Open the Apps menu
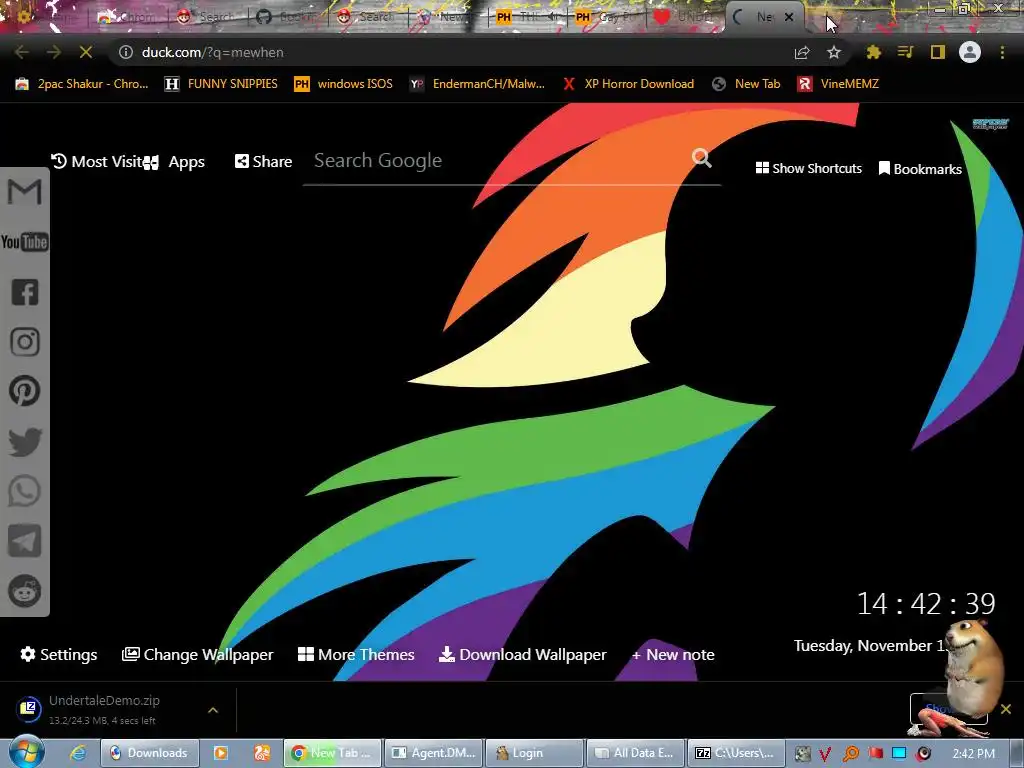The height and width of the screenshot is (768, 1024). 174,162
